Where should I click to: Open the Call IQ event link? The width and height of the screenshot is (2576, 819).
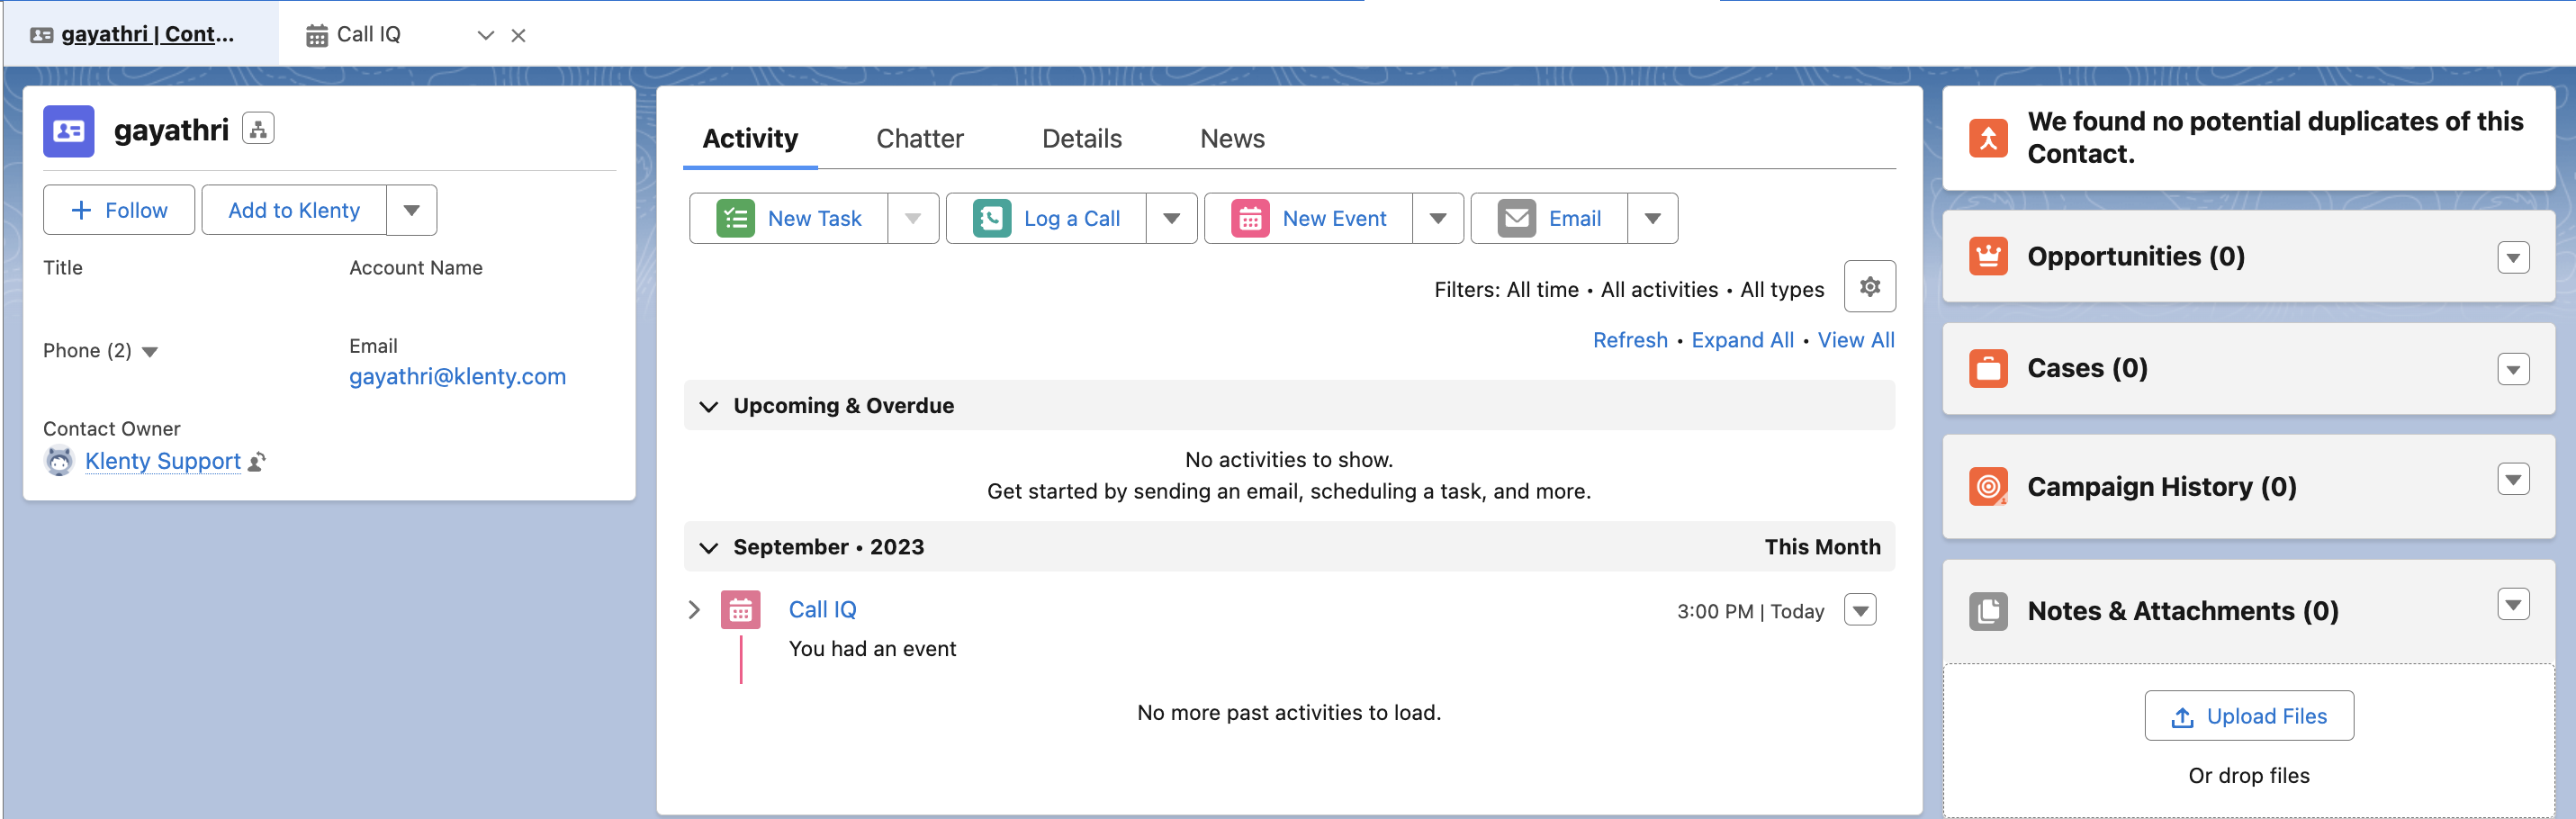click(822, 610)
